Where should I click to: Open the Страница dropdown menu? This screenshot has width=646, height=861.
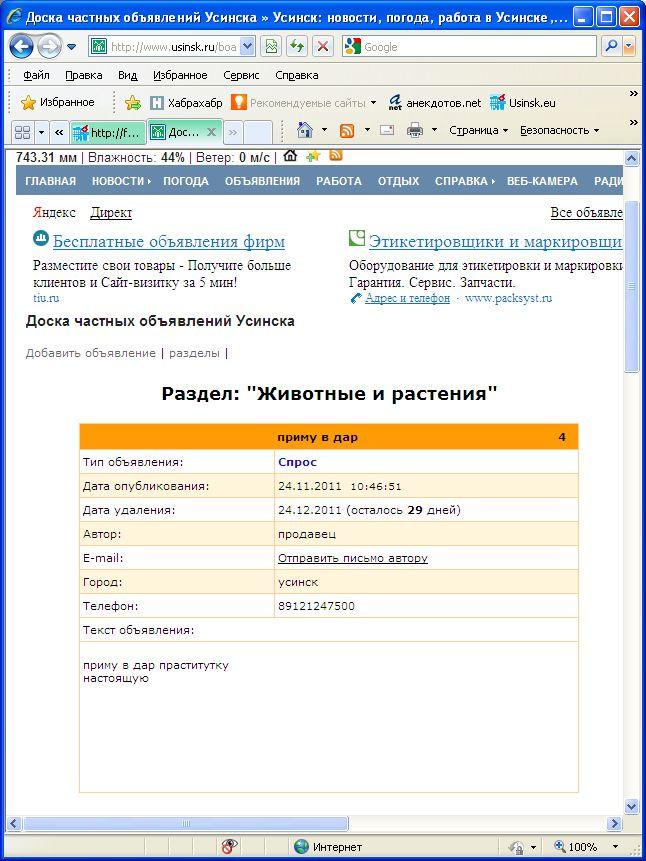click(478, 131)
